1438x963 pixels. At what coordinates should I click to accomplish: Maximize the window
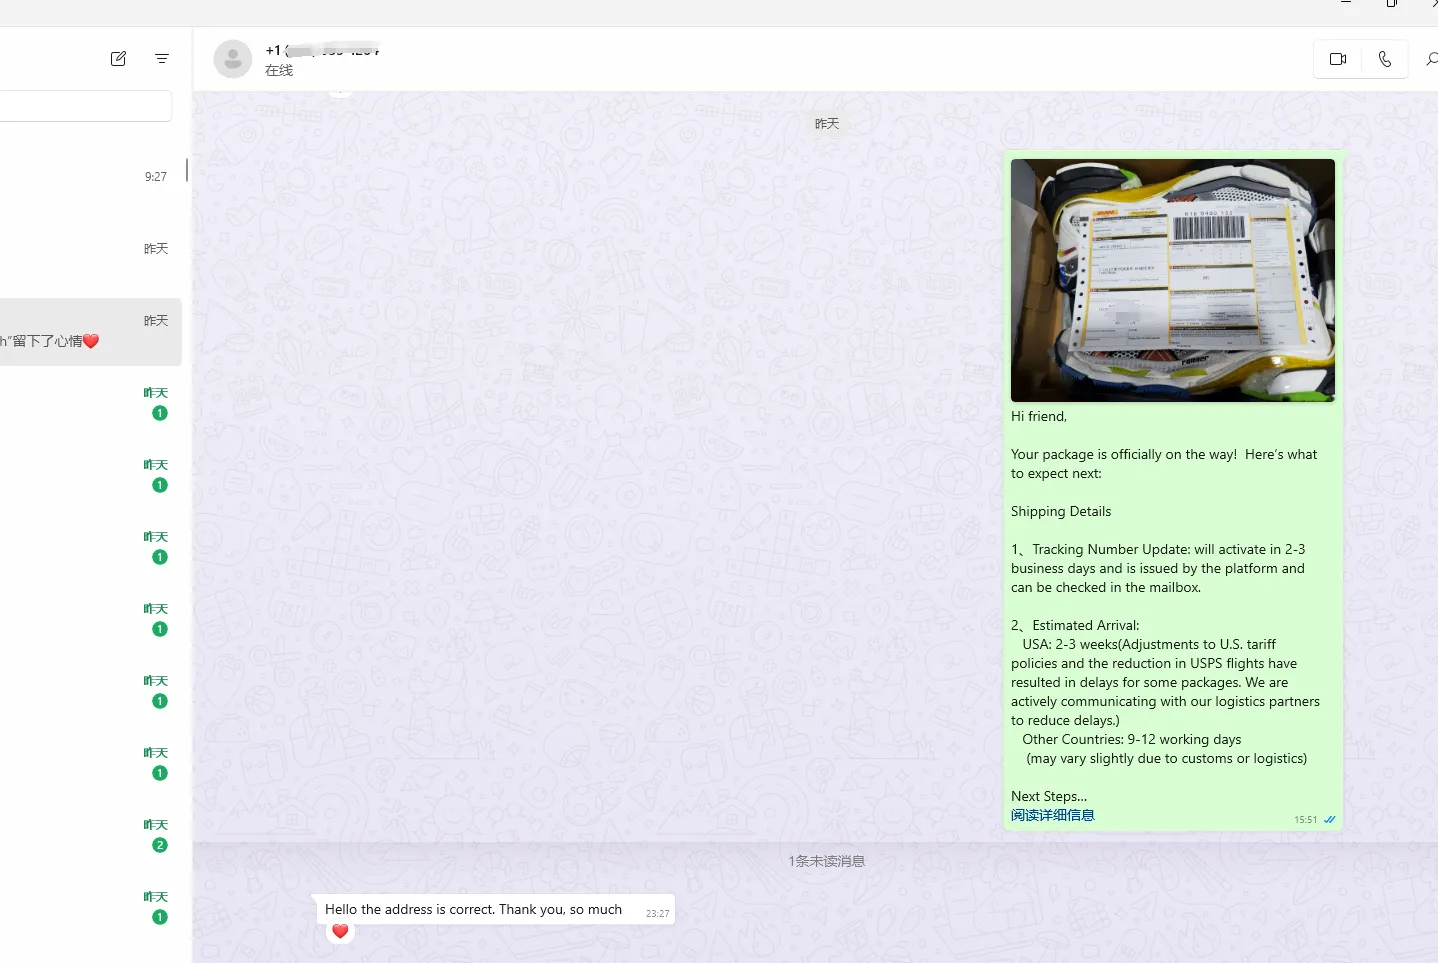click(x=1391, y=4)
